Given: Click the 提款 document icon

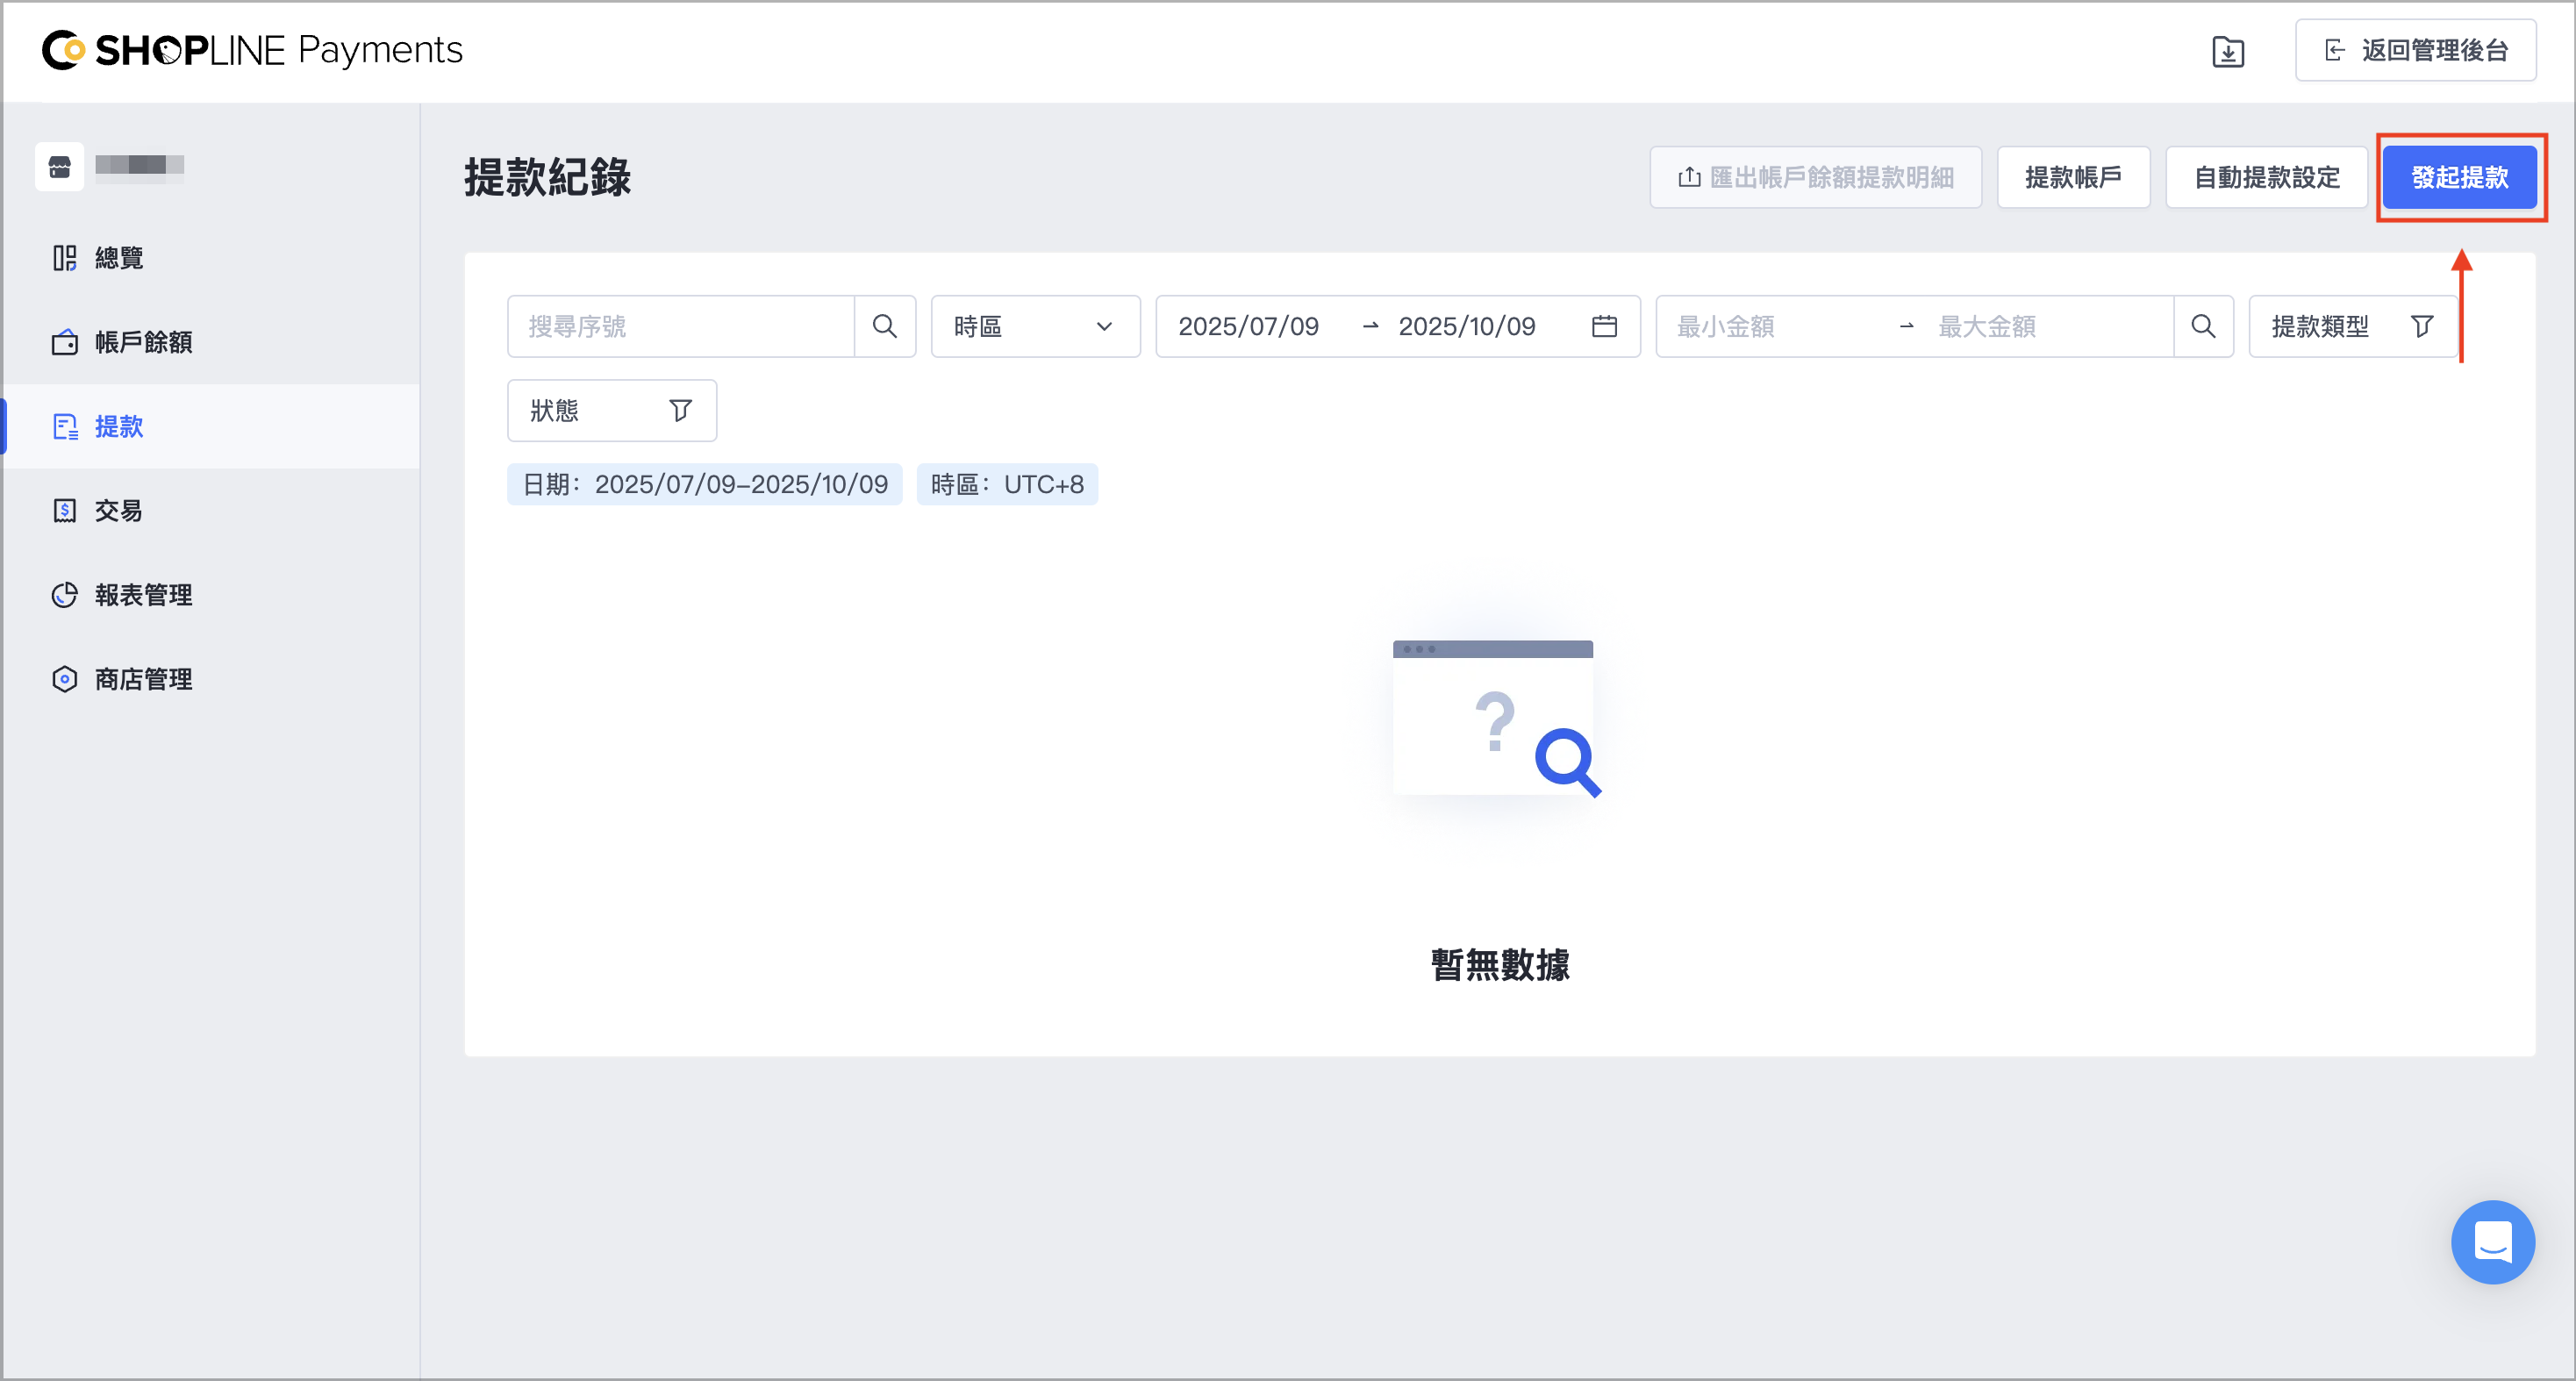Looking at the screenshot, I should coord(65,426).
